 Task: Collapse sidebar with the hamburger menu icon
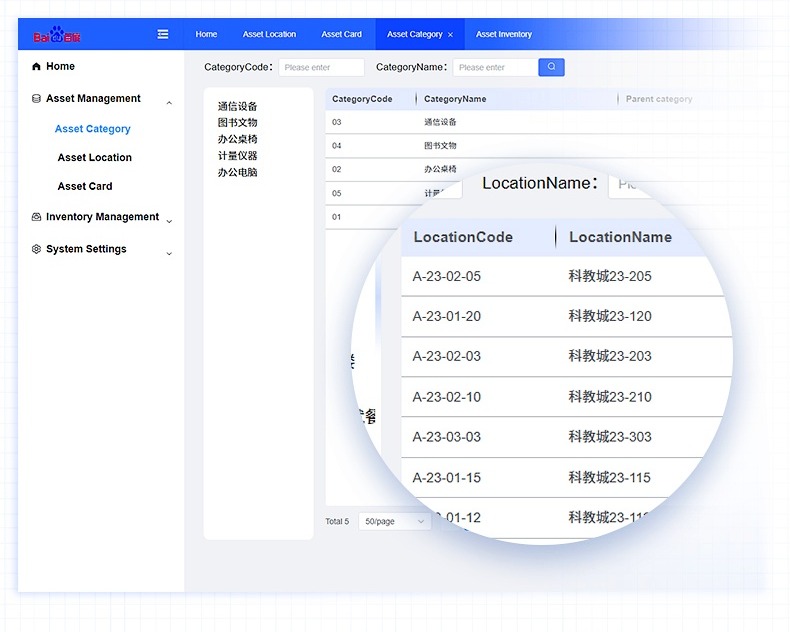tap(163, 34)
